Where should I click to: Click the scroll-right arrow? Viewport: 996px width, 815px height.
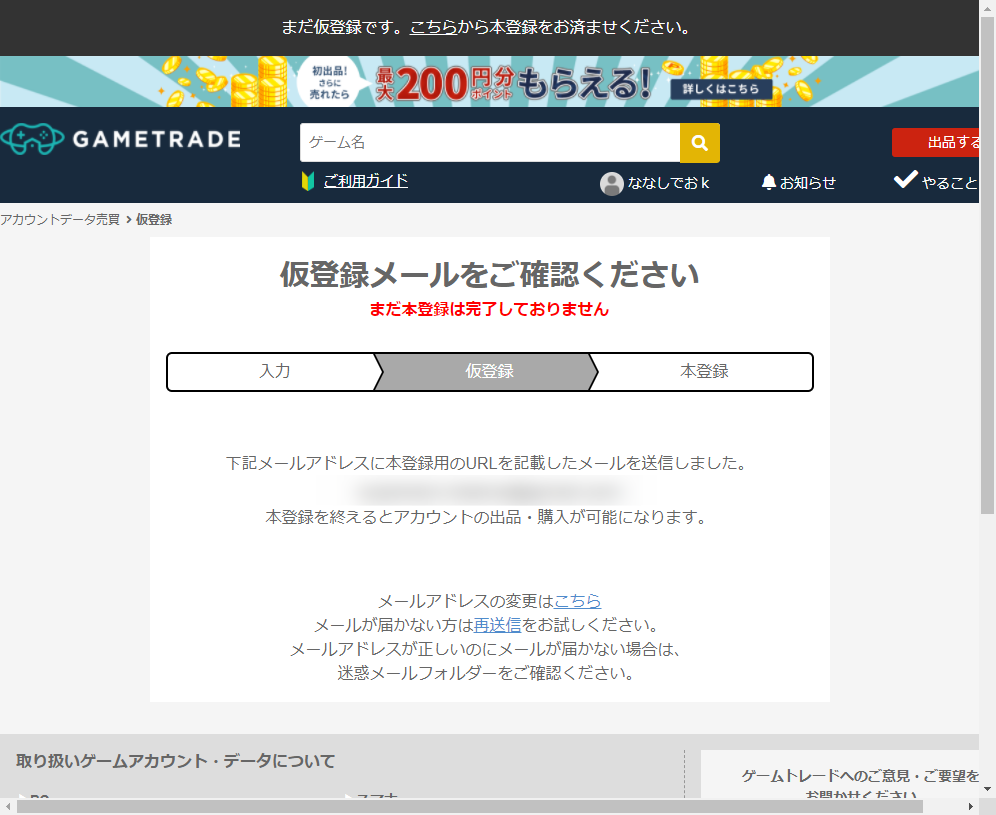[971, 807]
